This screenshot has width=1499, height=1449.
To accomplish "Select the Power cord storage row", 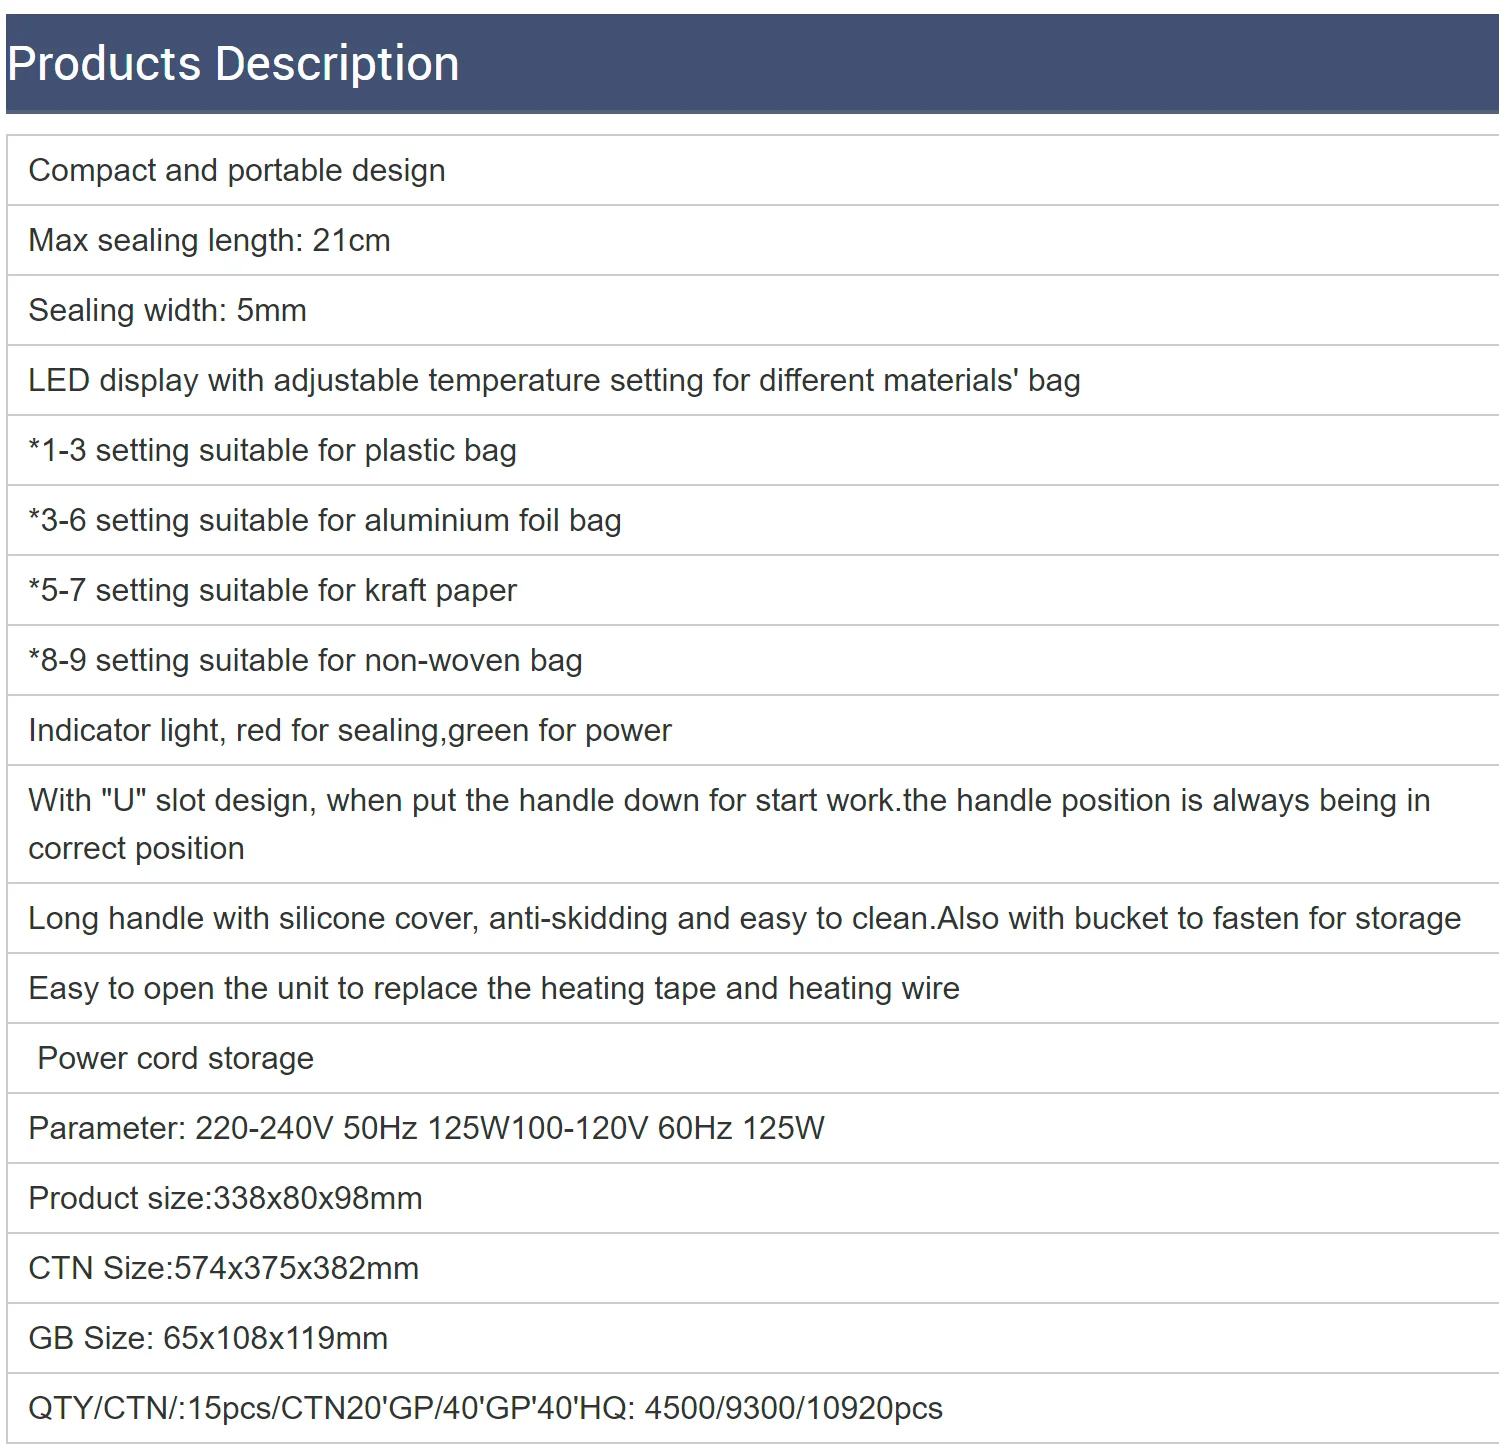I will 176,1059.
